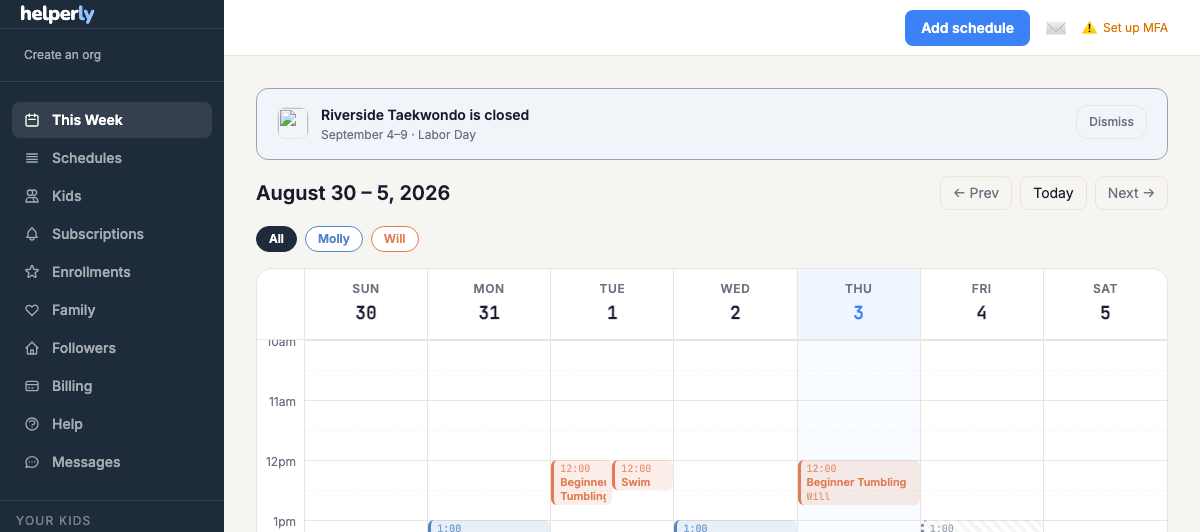Open Monday's 1:00 event
Screen dimensions: 1200x532
489,526
